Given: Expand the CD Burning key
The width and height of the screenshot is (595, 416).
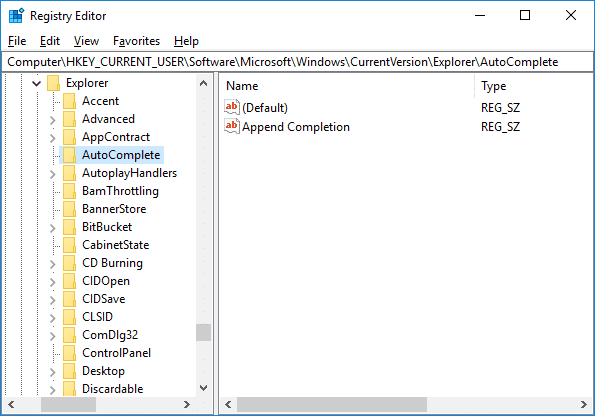Looking at the screenshot, I should [x=52, y=264].
